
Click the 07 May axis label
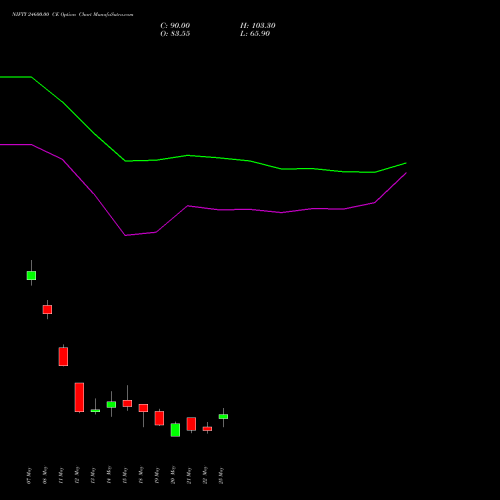coord(29,475)
